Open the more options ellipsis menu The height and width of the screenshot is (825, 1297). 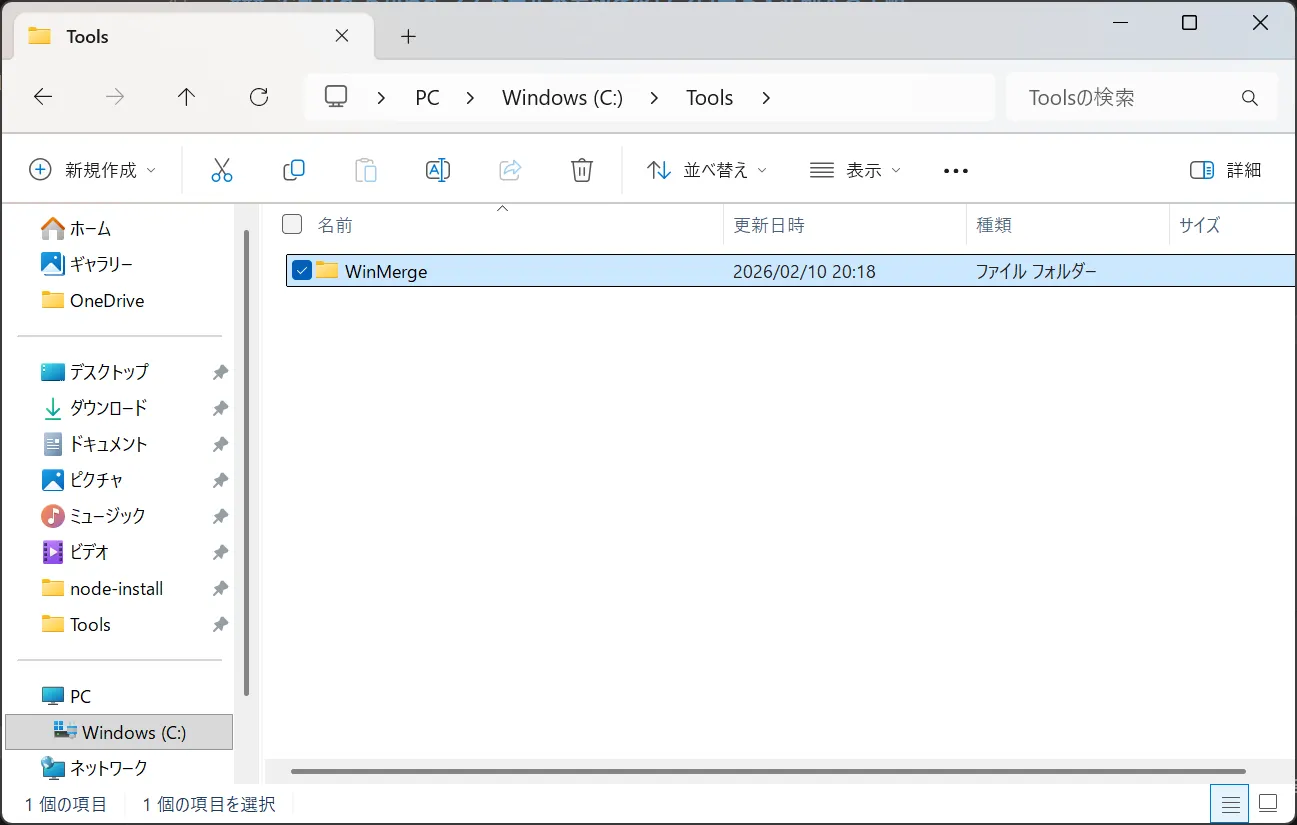pyautogui.click(x=956, y=171)
